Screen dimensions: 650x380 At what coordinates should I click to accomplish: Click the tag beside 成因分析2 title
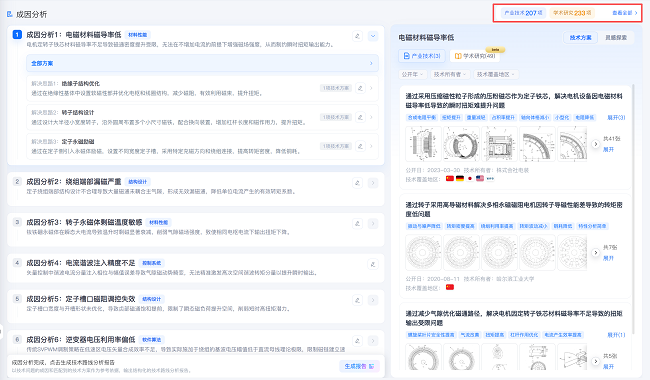tap(138, 182)
